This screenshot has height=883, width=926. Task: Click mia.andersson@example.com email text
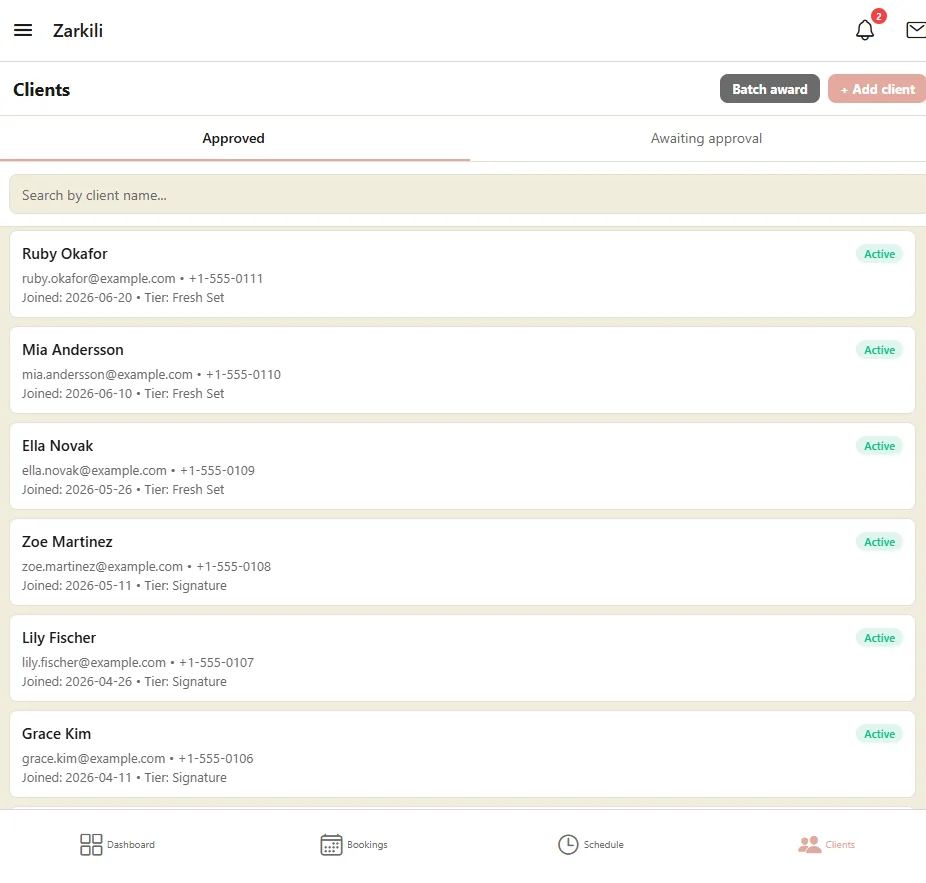(x=107, y=374)
